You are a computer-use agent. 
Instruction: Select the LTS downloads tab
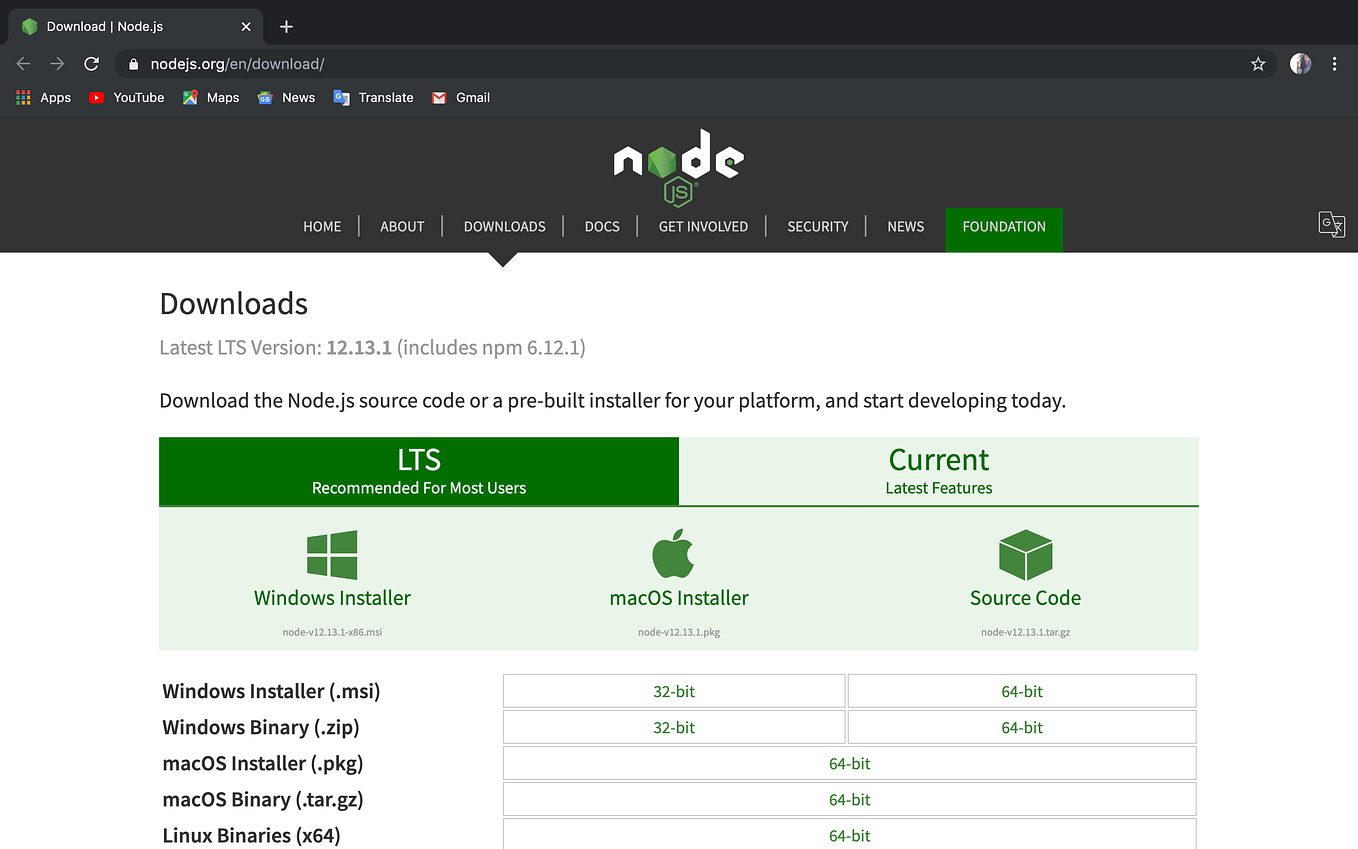point(418,471)
